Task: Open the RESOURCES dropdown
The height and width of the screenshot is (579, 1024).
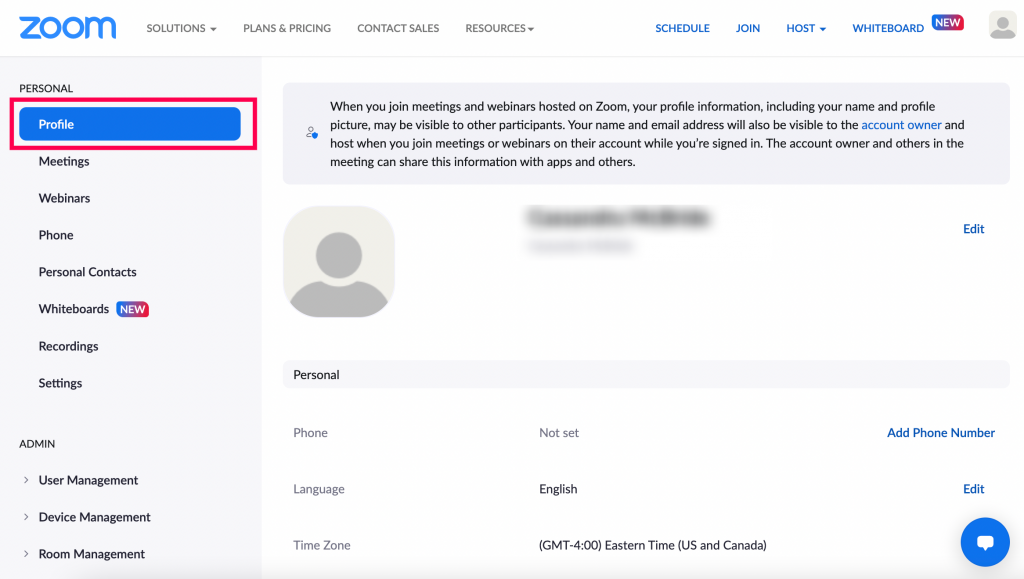Action: tap(499, 28)
